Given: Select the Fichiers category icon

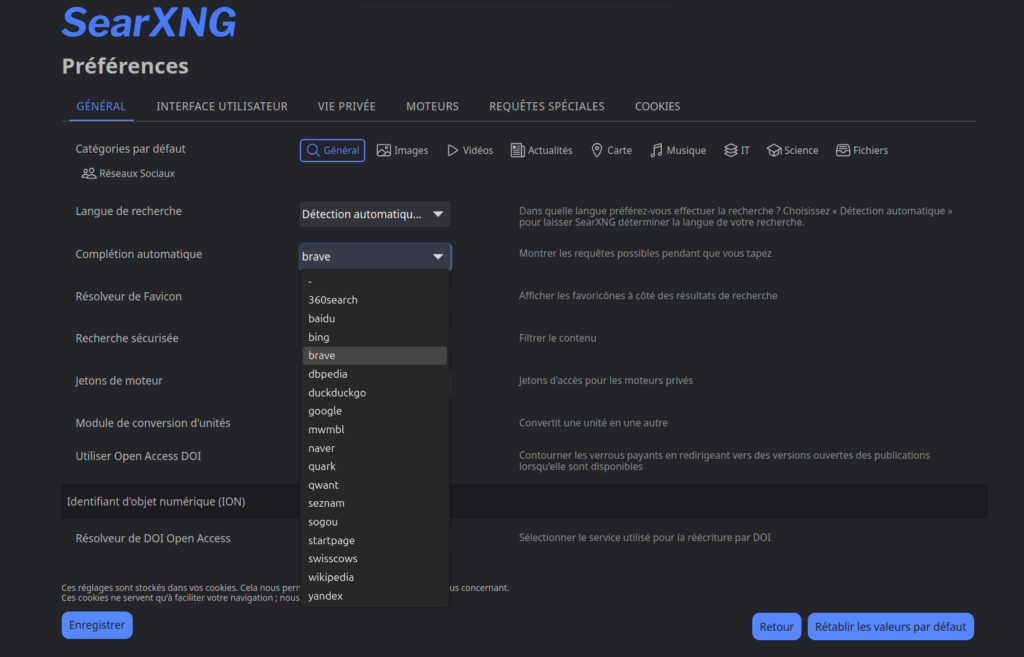Looking at the screenshot, I should tap(843, 150).
